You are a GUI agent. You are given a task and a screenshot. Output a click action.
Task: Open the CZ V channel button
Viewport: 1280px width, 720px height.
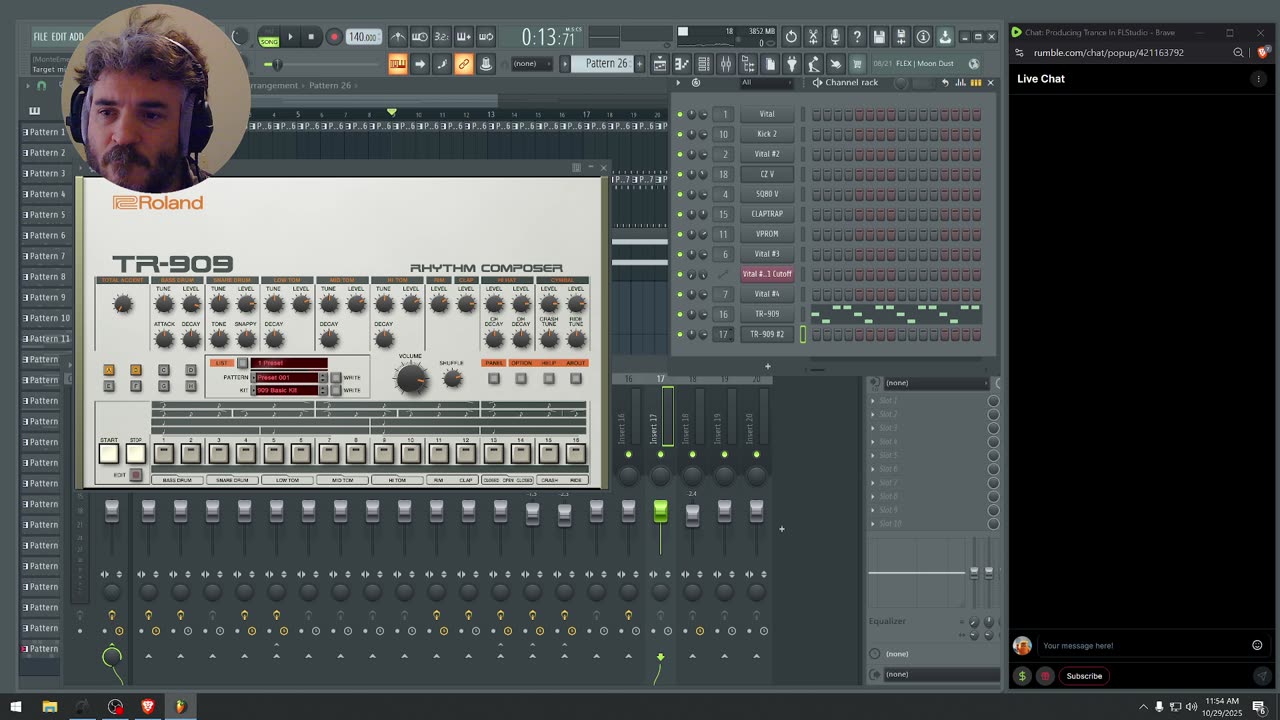[x=767, y=174]
